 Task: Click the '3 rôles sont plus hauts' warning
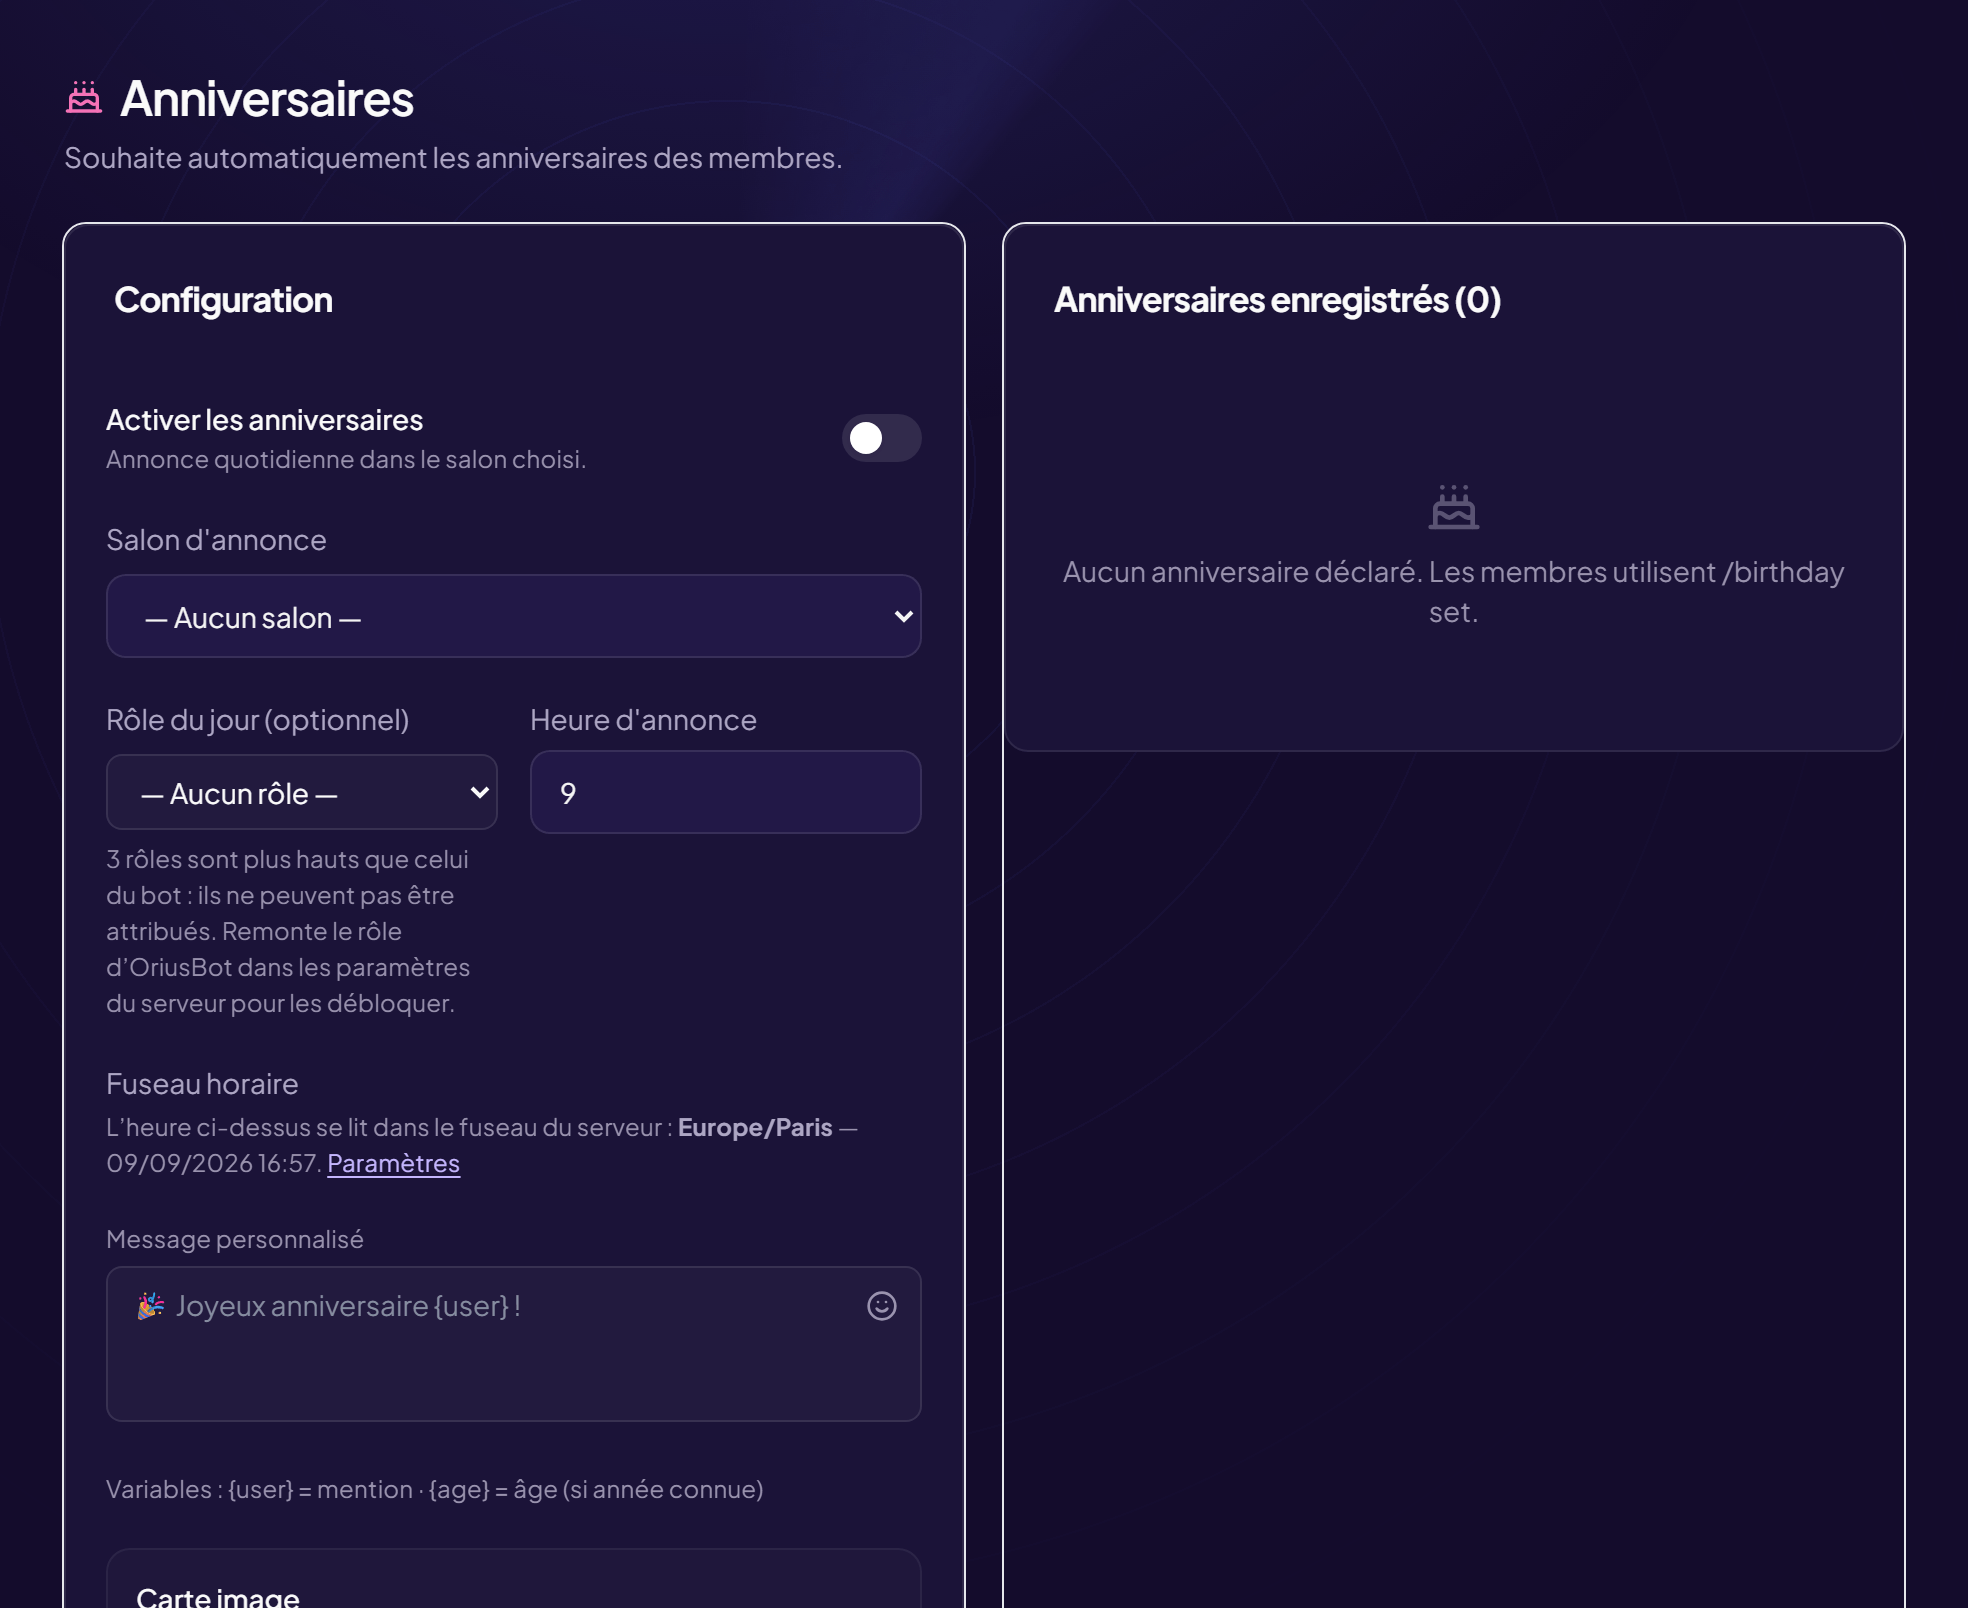pos(288,931)
